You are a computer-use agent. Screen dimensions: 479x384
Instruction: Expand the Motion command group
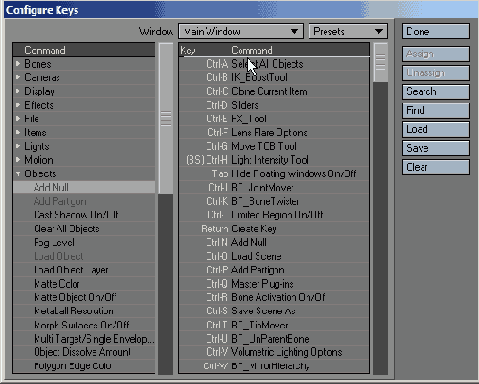point(18,160)
